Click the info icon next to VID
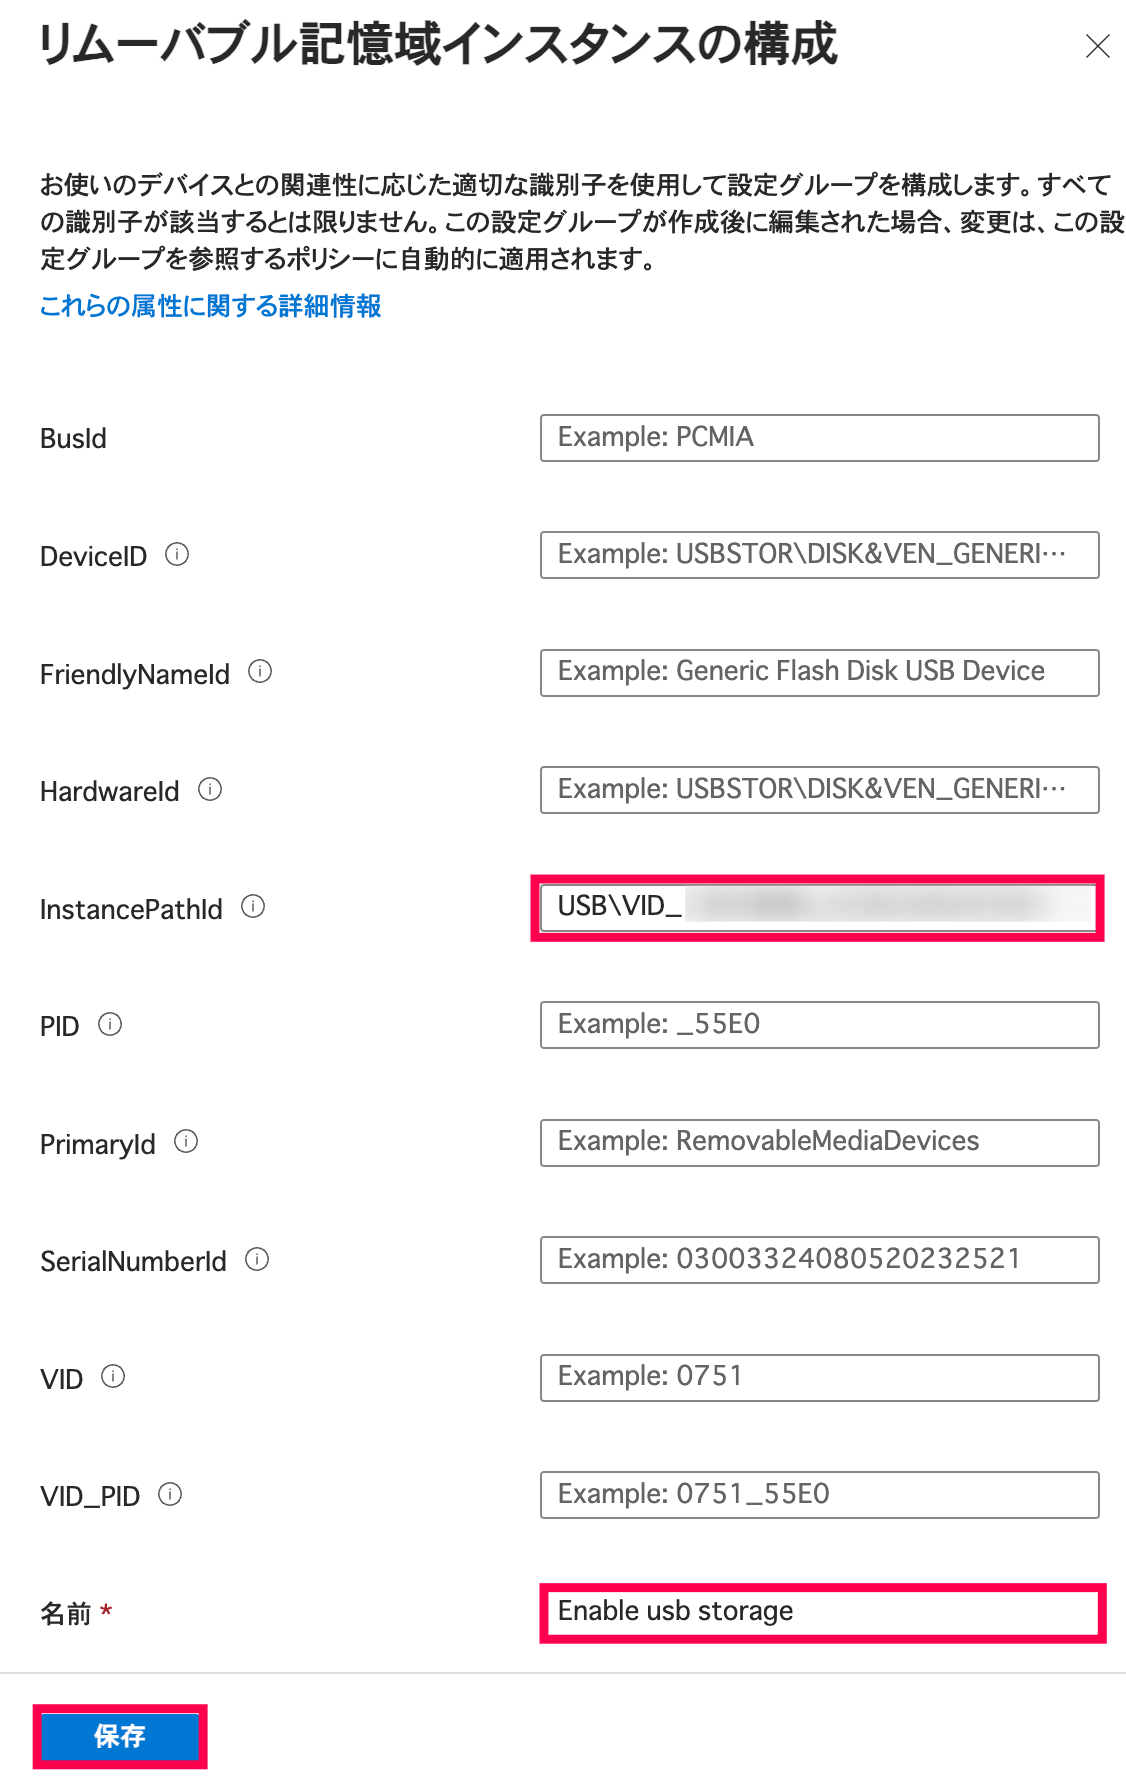The height and width of the screenshot is (1776, 1126). [x=113, y=1377]
